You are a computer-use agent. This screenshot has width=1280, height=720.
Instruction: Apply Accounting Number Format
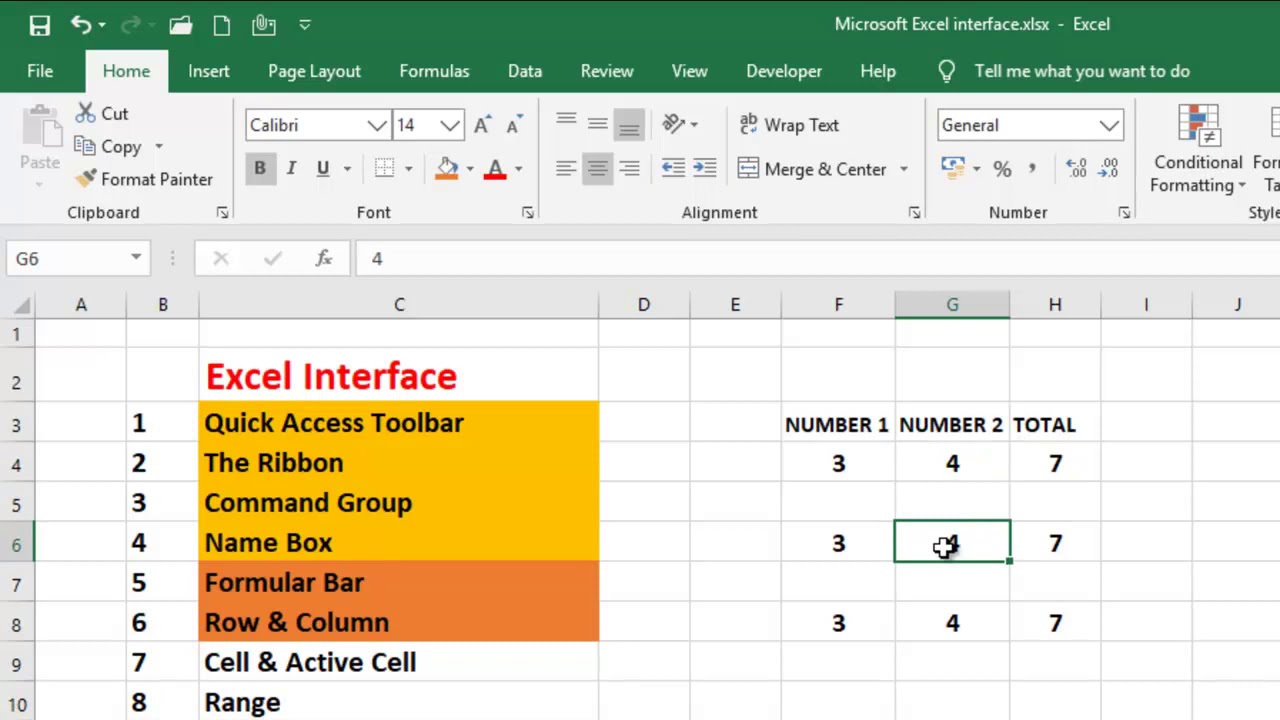point(953,169)
